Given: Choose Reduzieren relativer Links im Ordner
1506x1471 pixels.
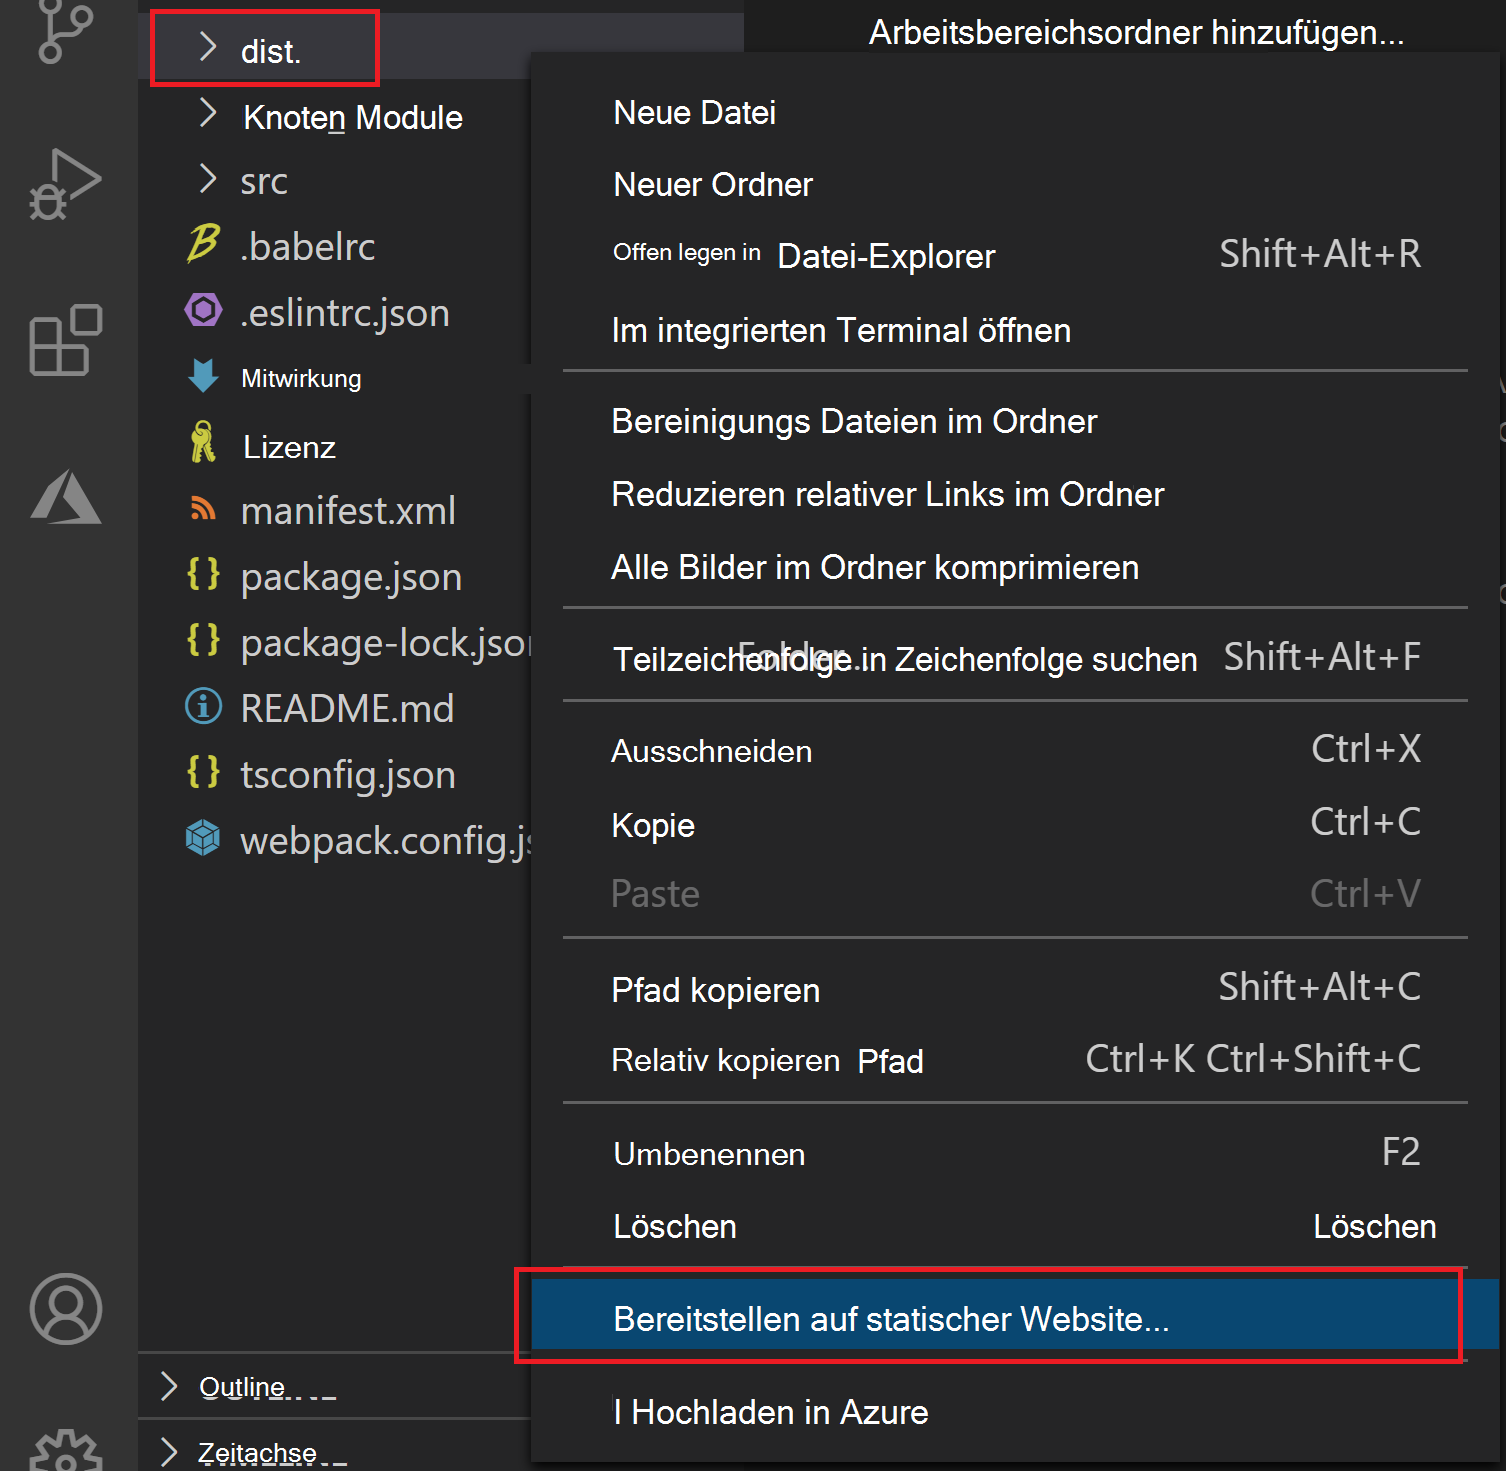Looking at the screenshot, I should click(1015, 494).
